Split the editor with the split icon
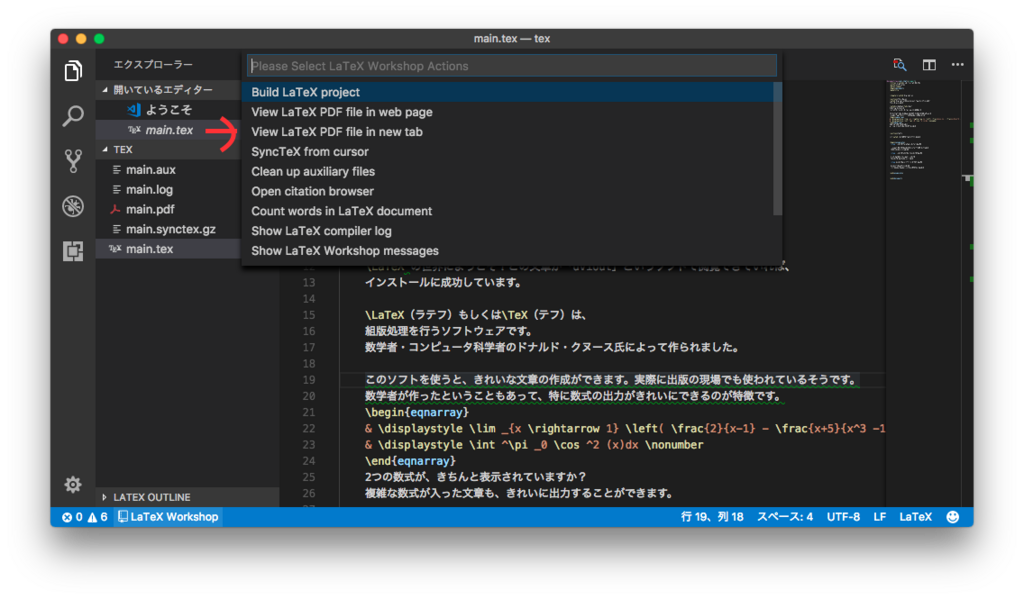Viewport: 1024px width, 599px height. [x=929, y=65]
